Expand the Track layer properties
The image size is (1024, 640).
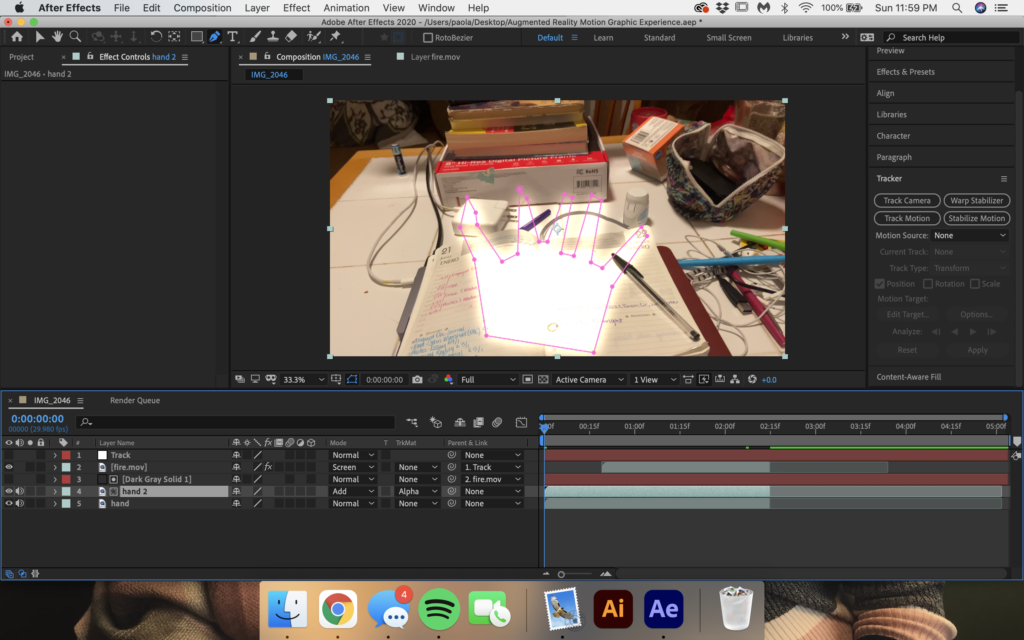click(x=55, y=455)
